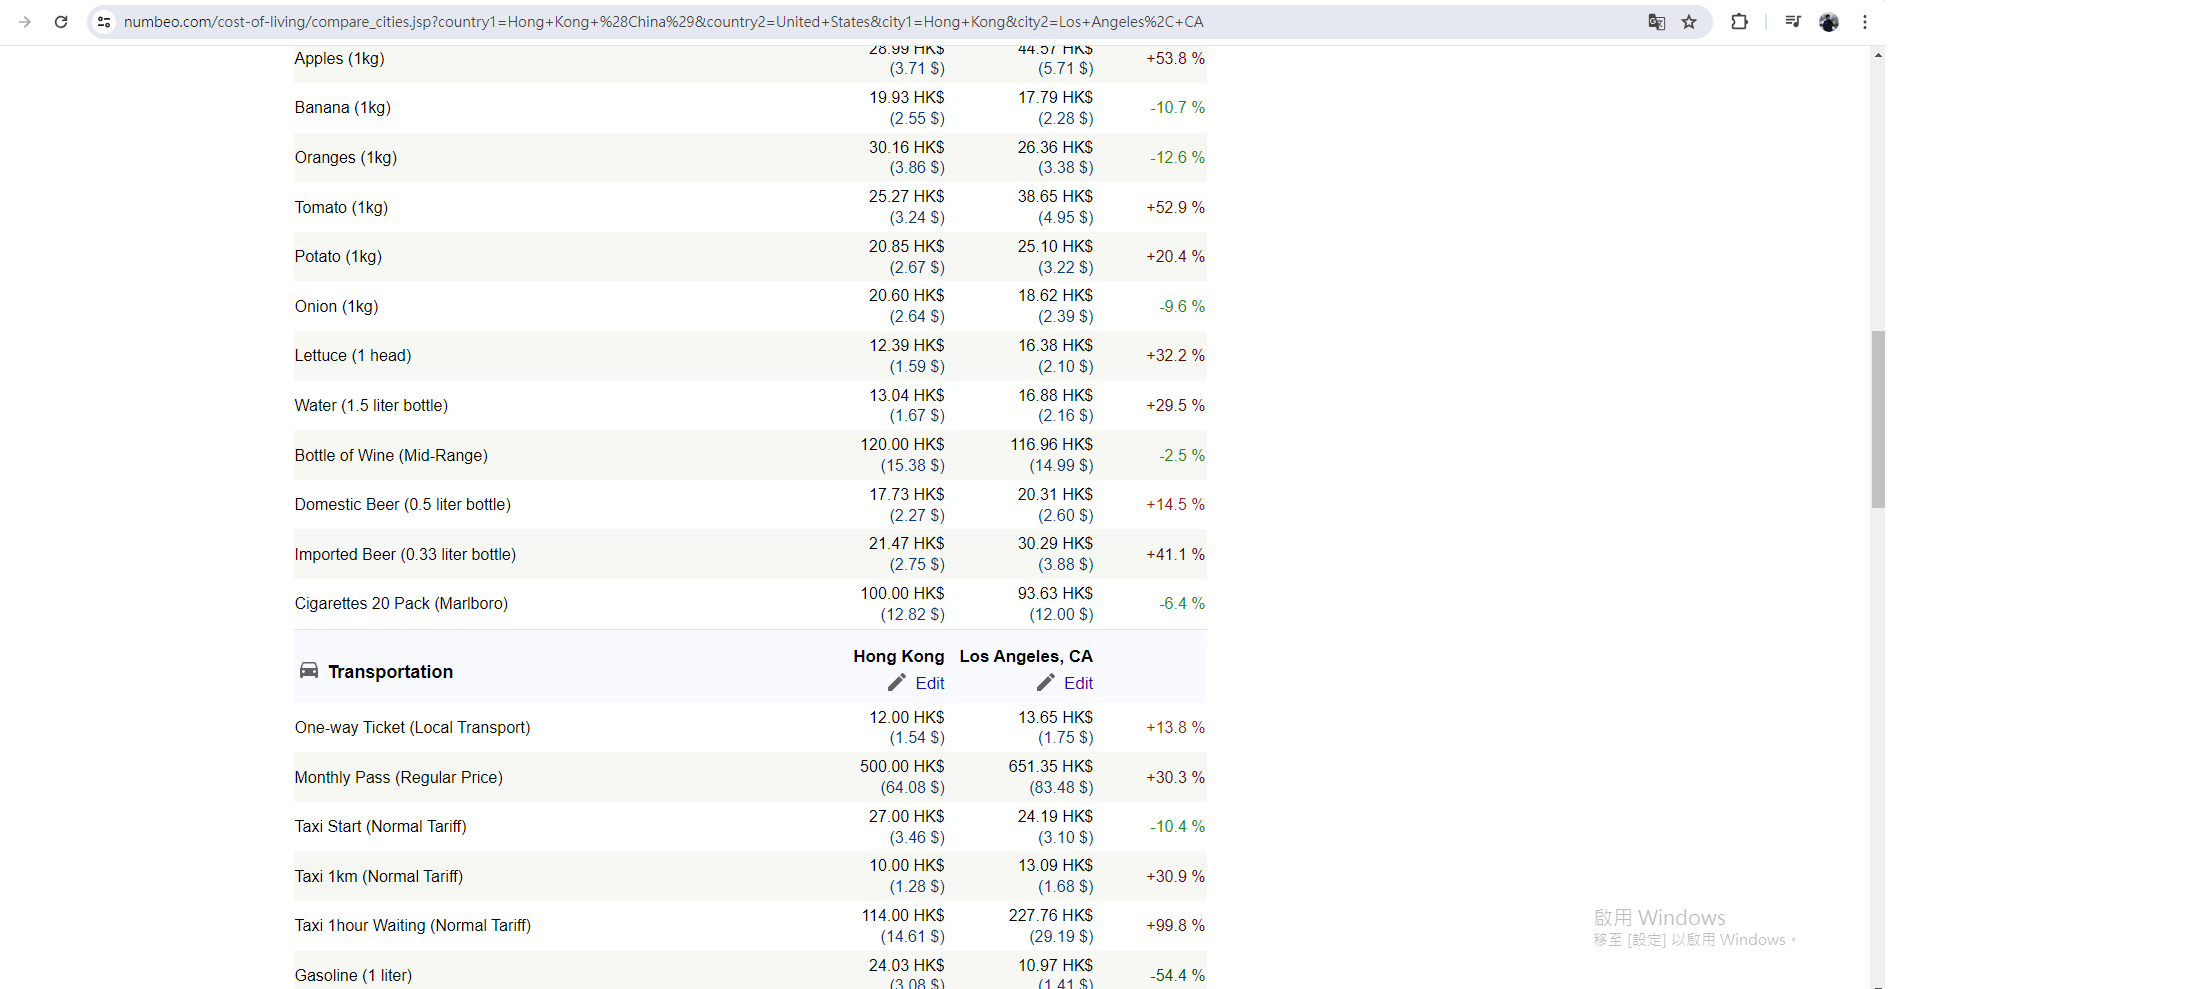This screenshot has height=989, width=2212.
Task: Click the Monthly Pass (Regular Price) row label
Action: (398, 778)
